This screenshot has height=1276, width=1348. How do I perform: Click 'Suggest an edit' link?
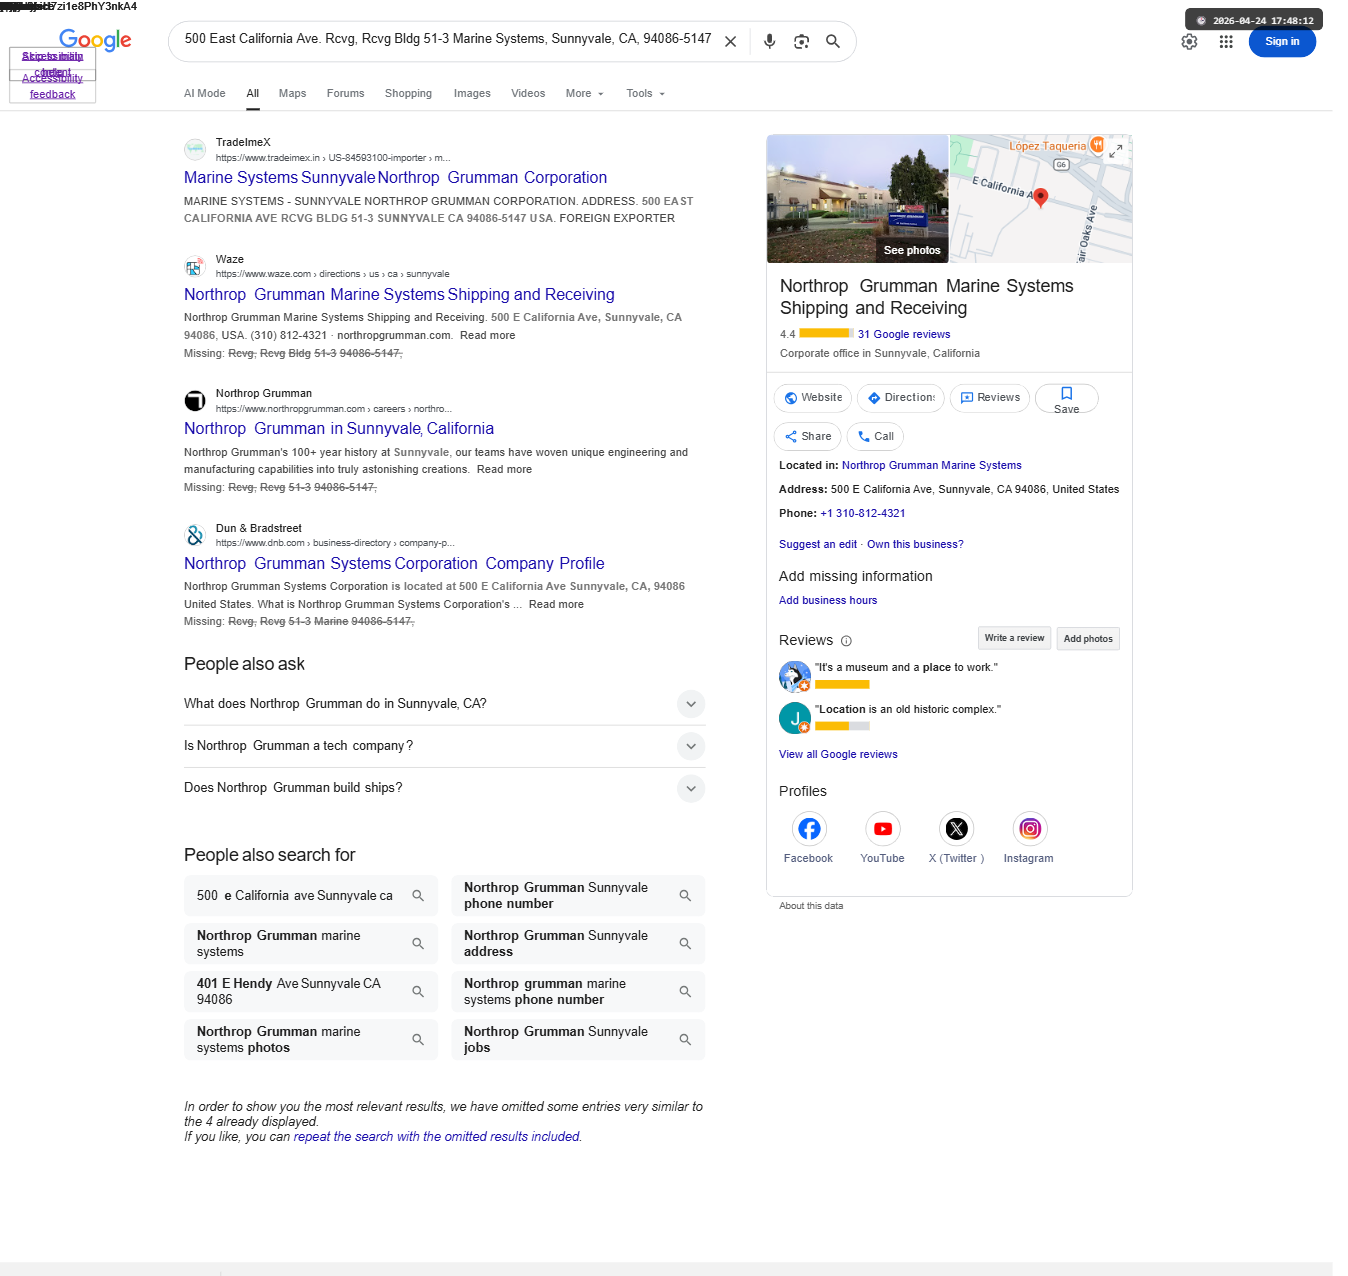pos(818,545)
